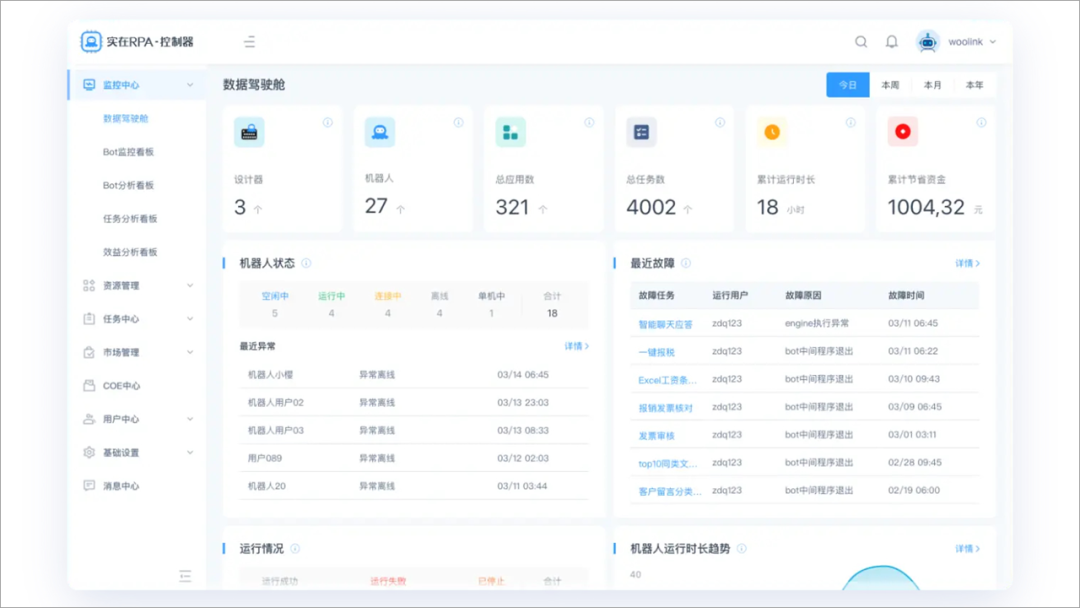Screen dimensions: 1080x608
Task: Click the 基础设置 gear icon
Action: (89, 452)
